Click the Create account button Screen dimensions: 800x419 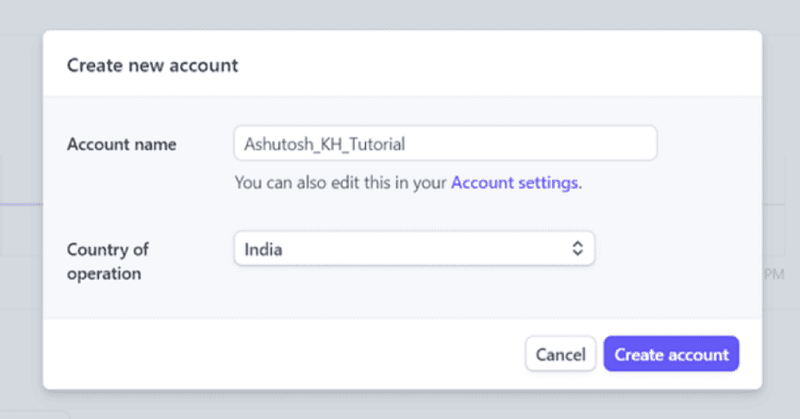click(x=671, y=354)
